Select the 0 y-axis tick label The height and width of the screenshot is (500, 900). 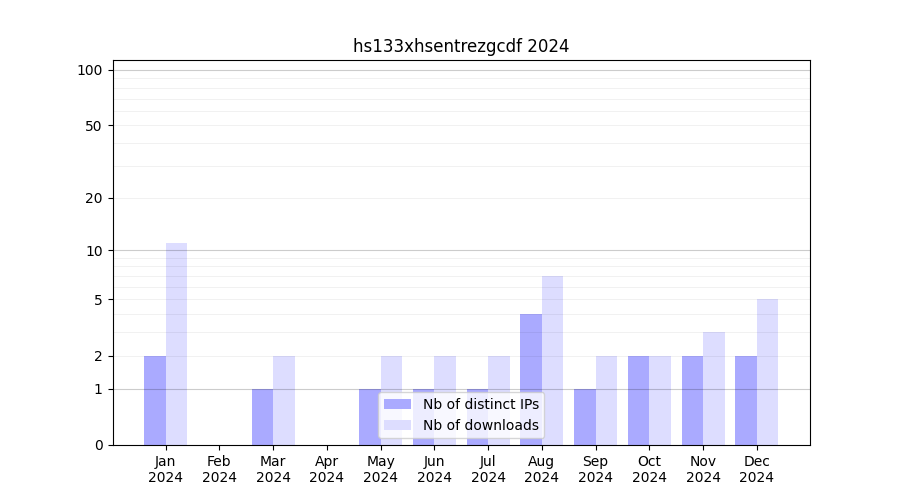pos(98,445)
